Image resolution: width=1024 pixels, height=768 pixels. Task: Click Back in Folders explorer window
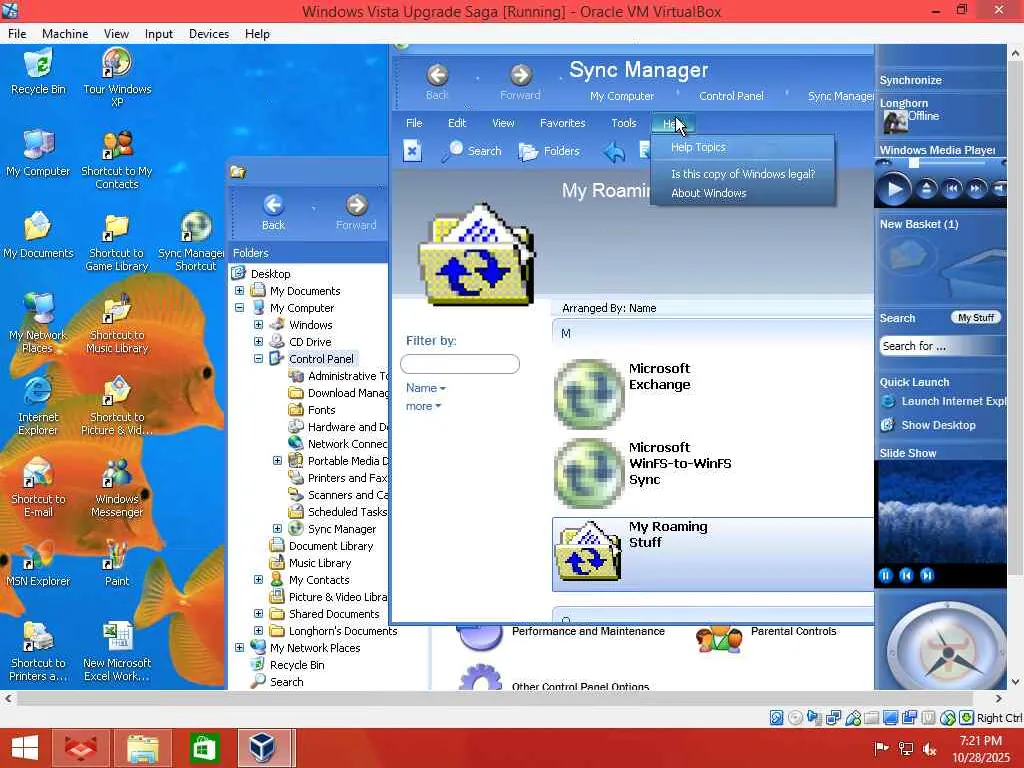click(273, 212)
